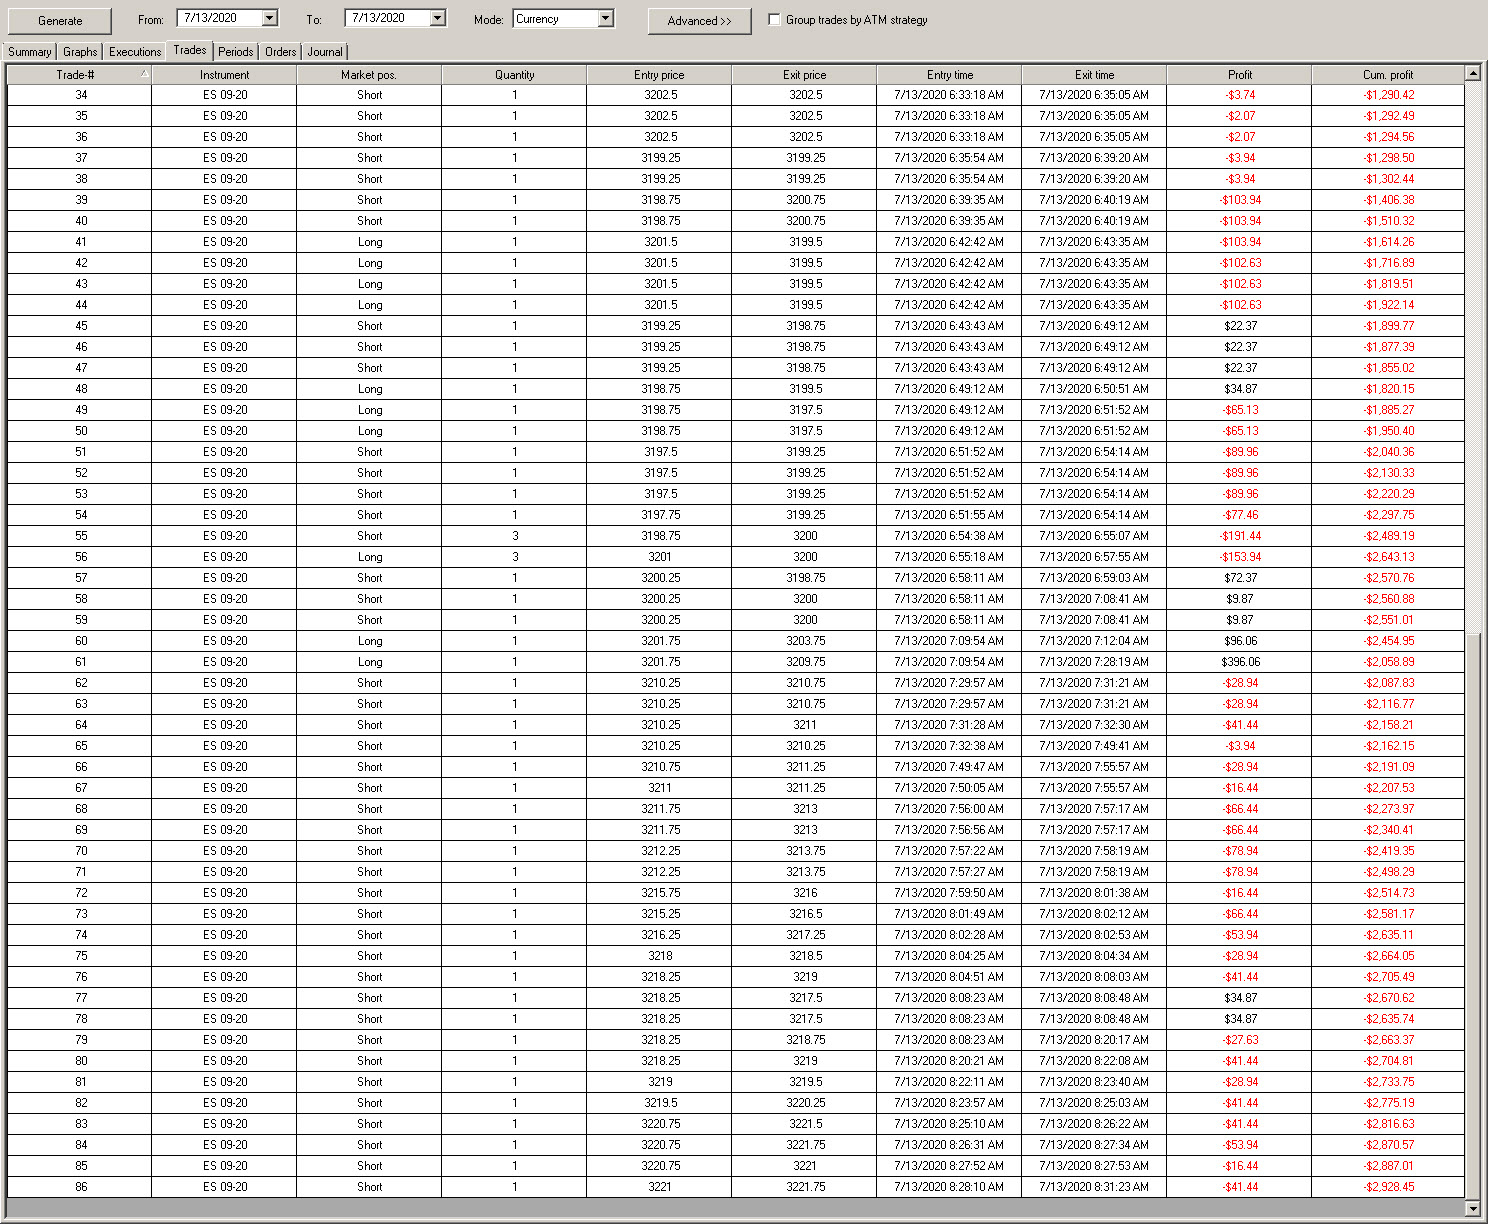Click entry price 3220.75 of trade 85
1488x1224 pixels.
pos(660,1166)
